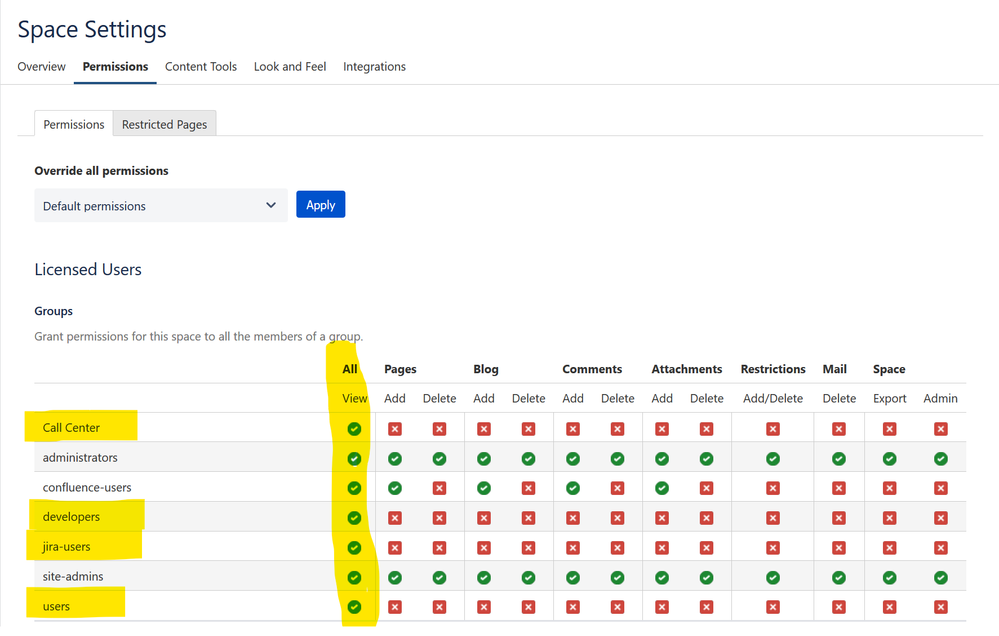Switch to the Integrations tab
This screenshot has height=636, width=999.
point(374,66)
